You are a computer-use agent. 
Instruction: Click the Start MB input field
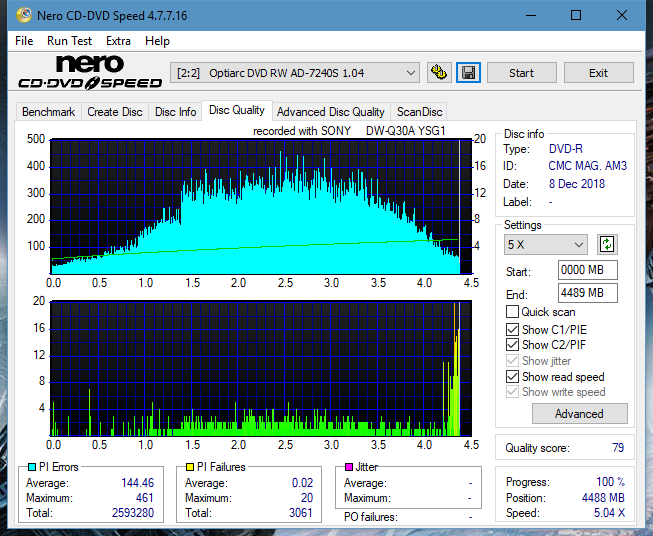(587, 270)
